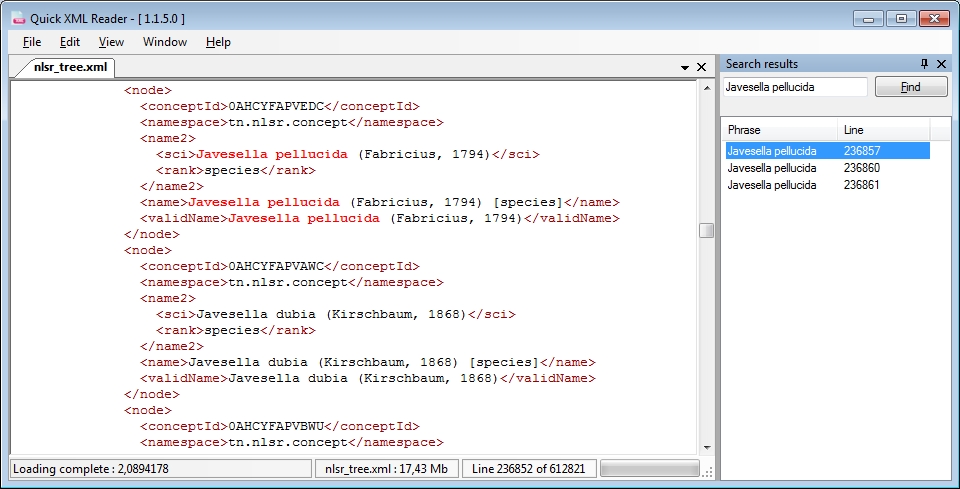The width and height of the screenshot is (960, 489).
Task: Maximize the Quick XML Reader window
Action: pos(901,18)
